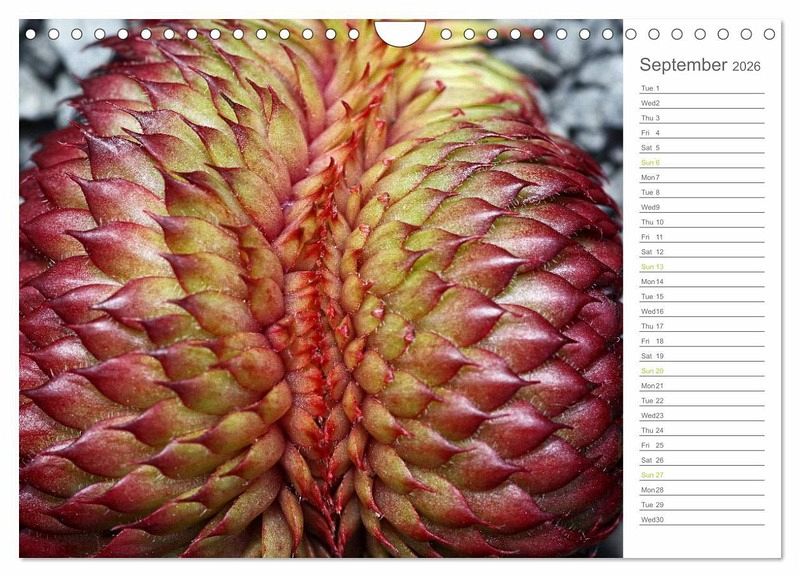Click the September 2026 month heading
This screenshot has width=800, height=577.
point(699,65)
